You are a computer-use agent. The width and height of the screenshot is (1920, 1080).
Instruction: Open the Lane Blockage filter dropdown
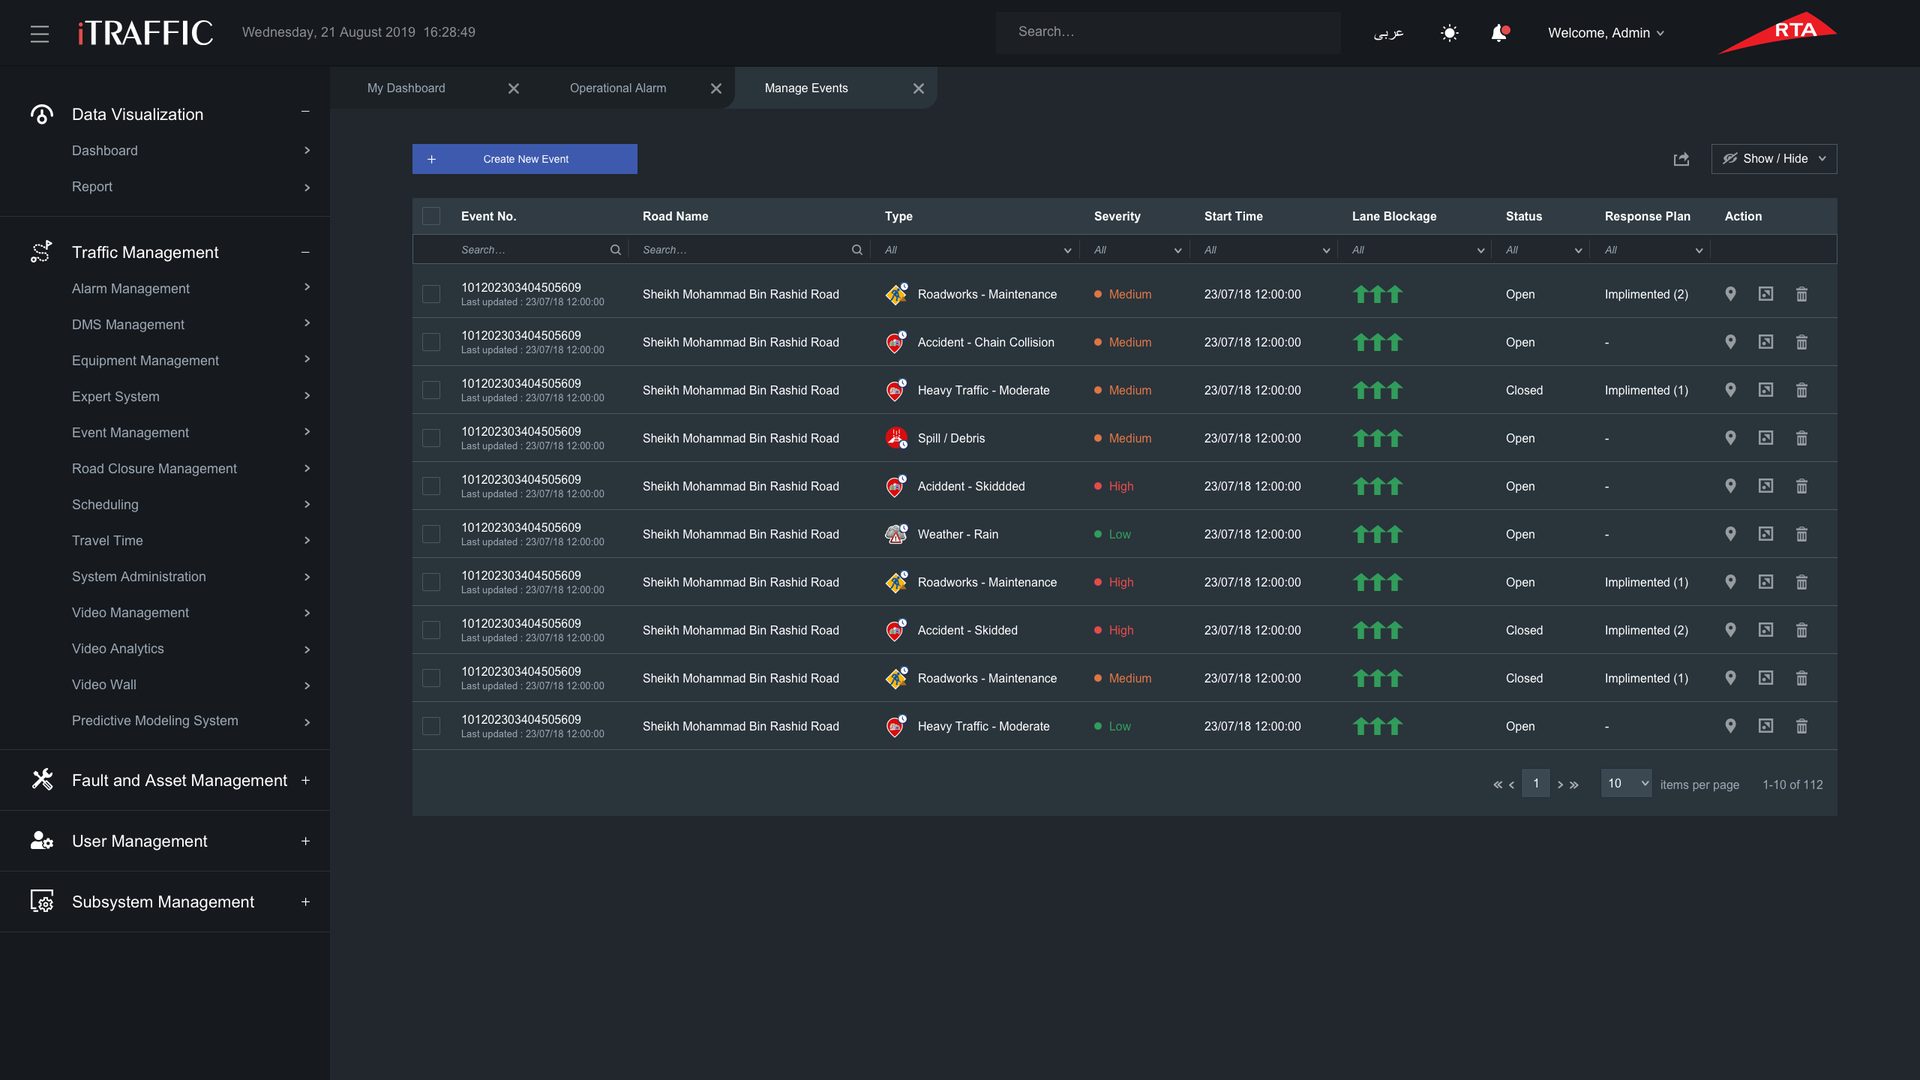coord(1415,250)
